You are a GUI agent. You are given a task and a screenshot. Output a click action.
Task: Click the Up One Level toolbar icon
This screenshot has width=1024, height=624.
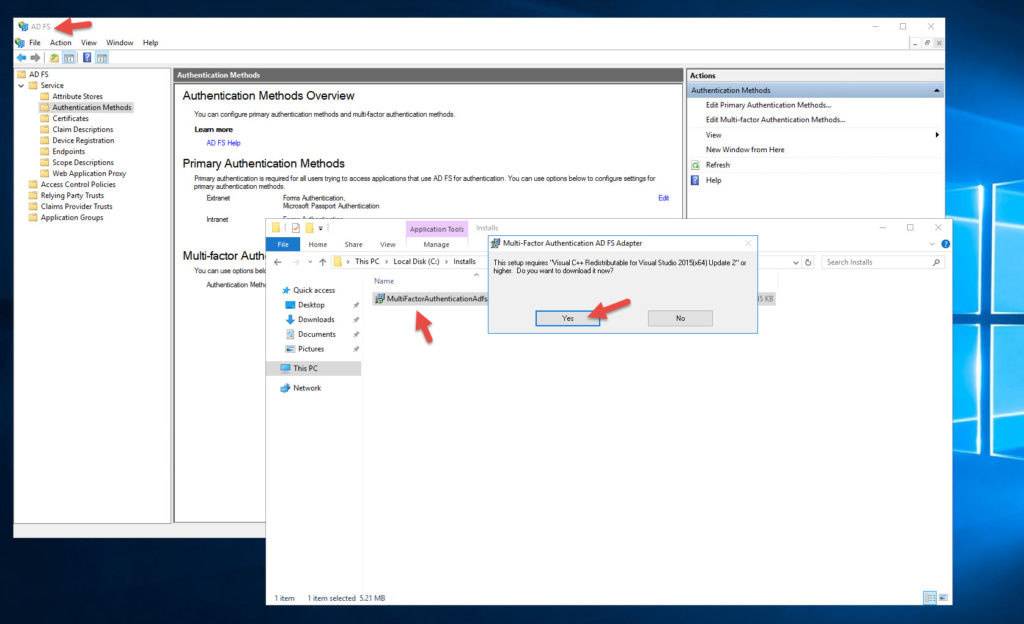coord(54,58)
